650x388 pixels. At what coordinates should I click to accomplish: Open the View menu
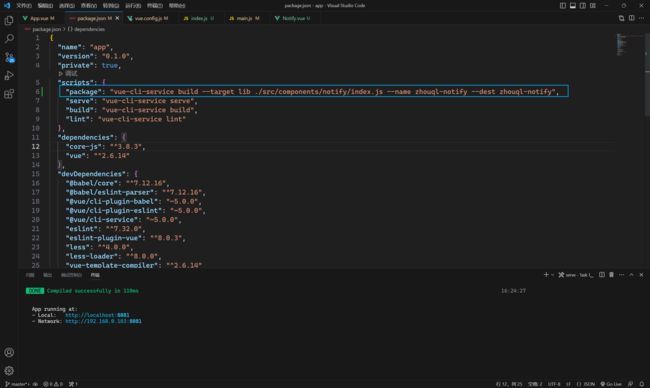tap(88, 6)
